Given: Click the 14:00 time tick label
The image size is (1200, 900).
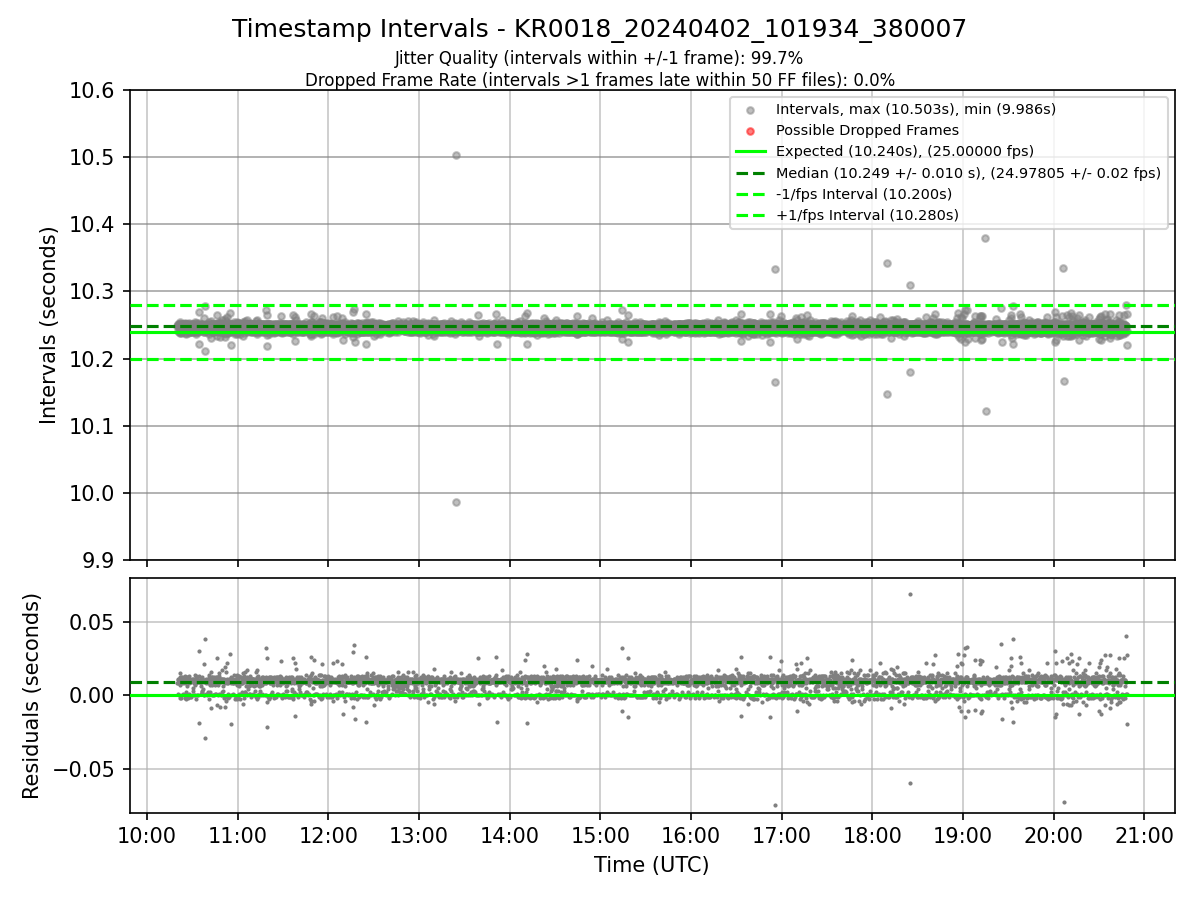Looking at the screenshot, I should pos(510,837).
